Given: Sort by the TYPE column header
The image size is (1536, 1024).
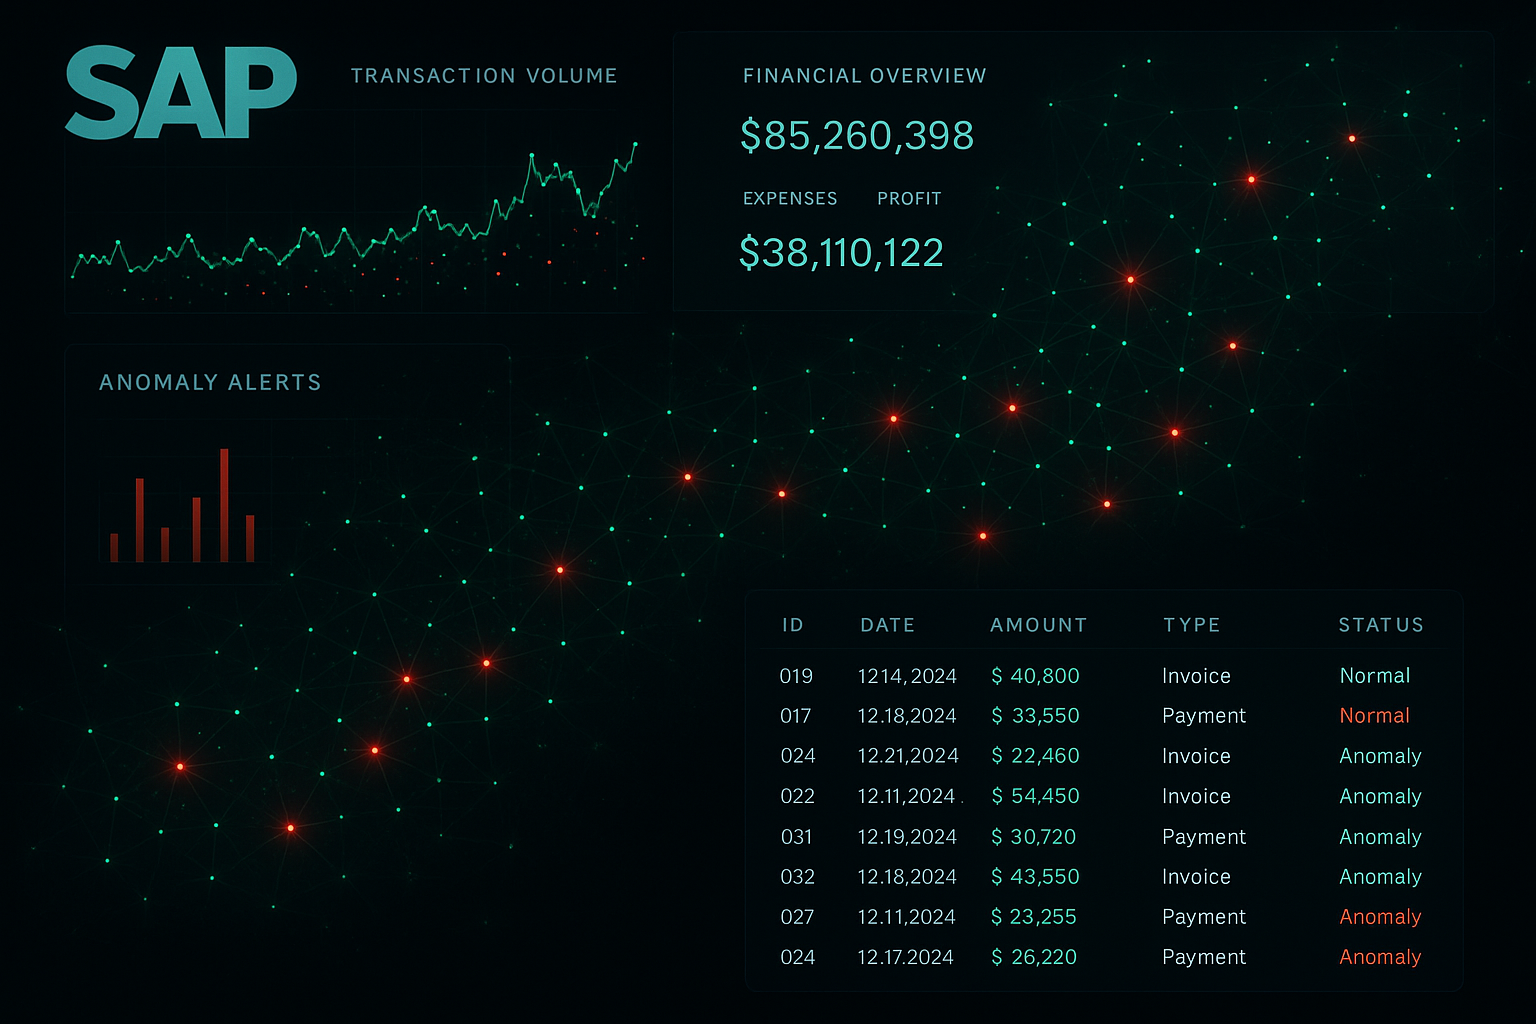Looking at the screenshot, I should (1191, 625).
